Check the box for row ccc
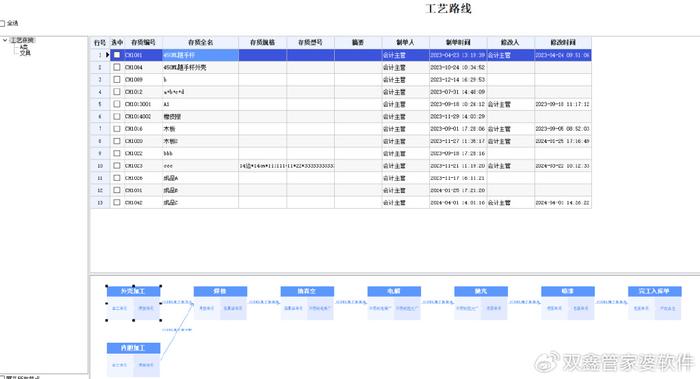Screen dimensions: 700x379 117,166
